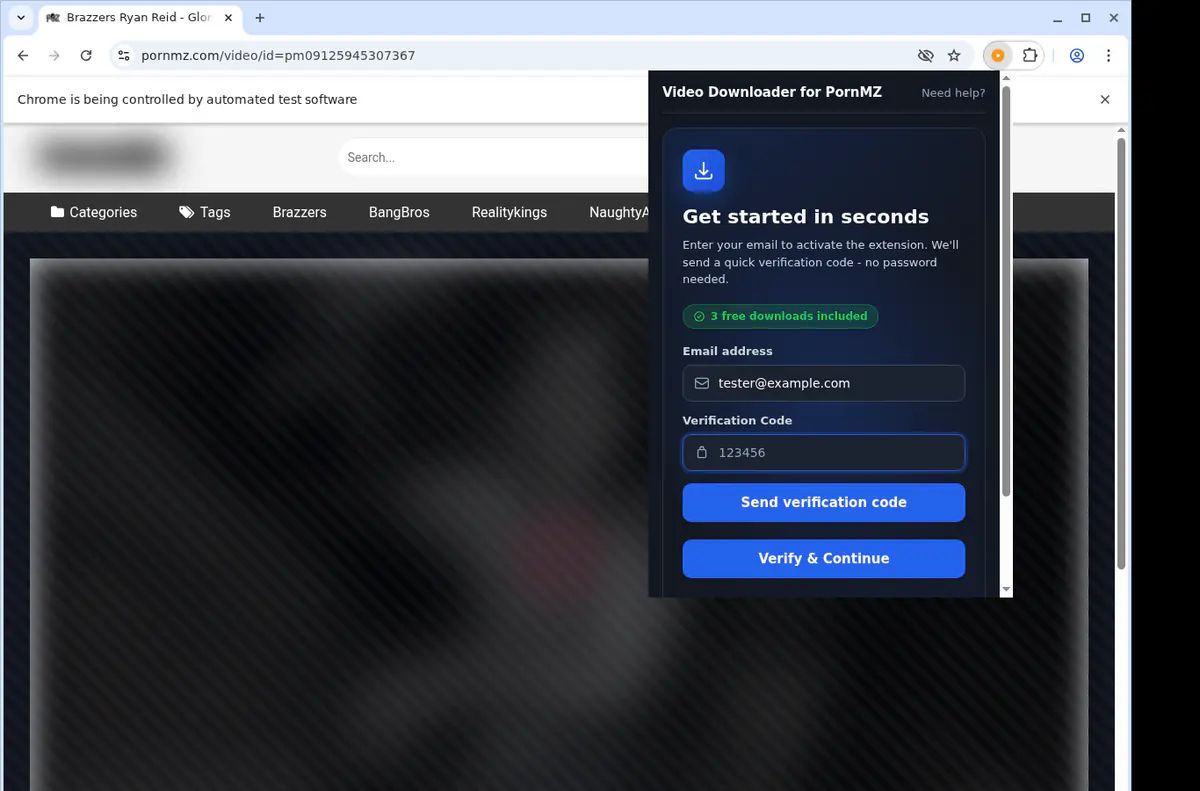
Task: Click the 3 free downloads included badge
Action: point(780,316)
